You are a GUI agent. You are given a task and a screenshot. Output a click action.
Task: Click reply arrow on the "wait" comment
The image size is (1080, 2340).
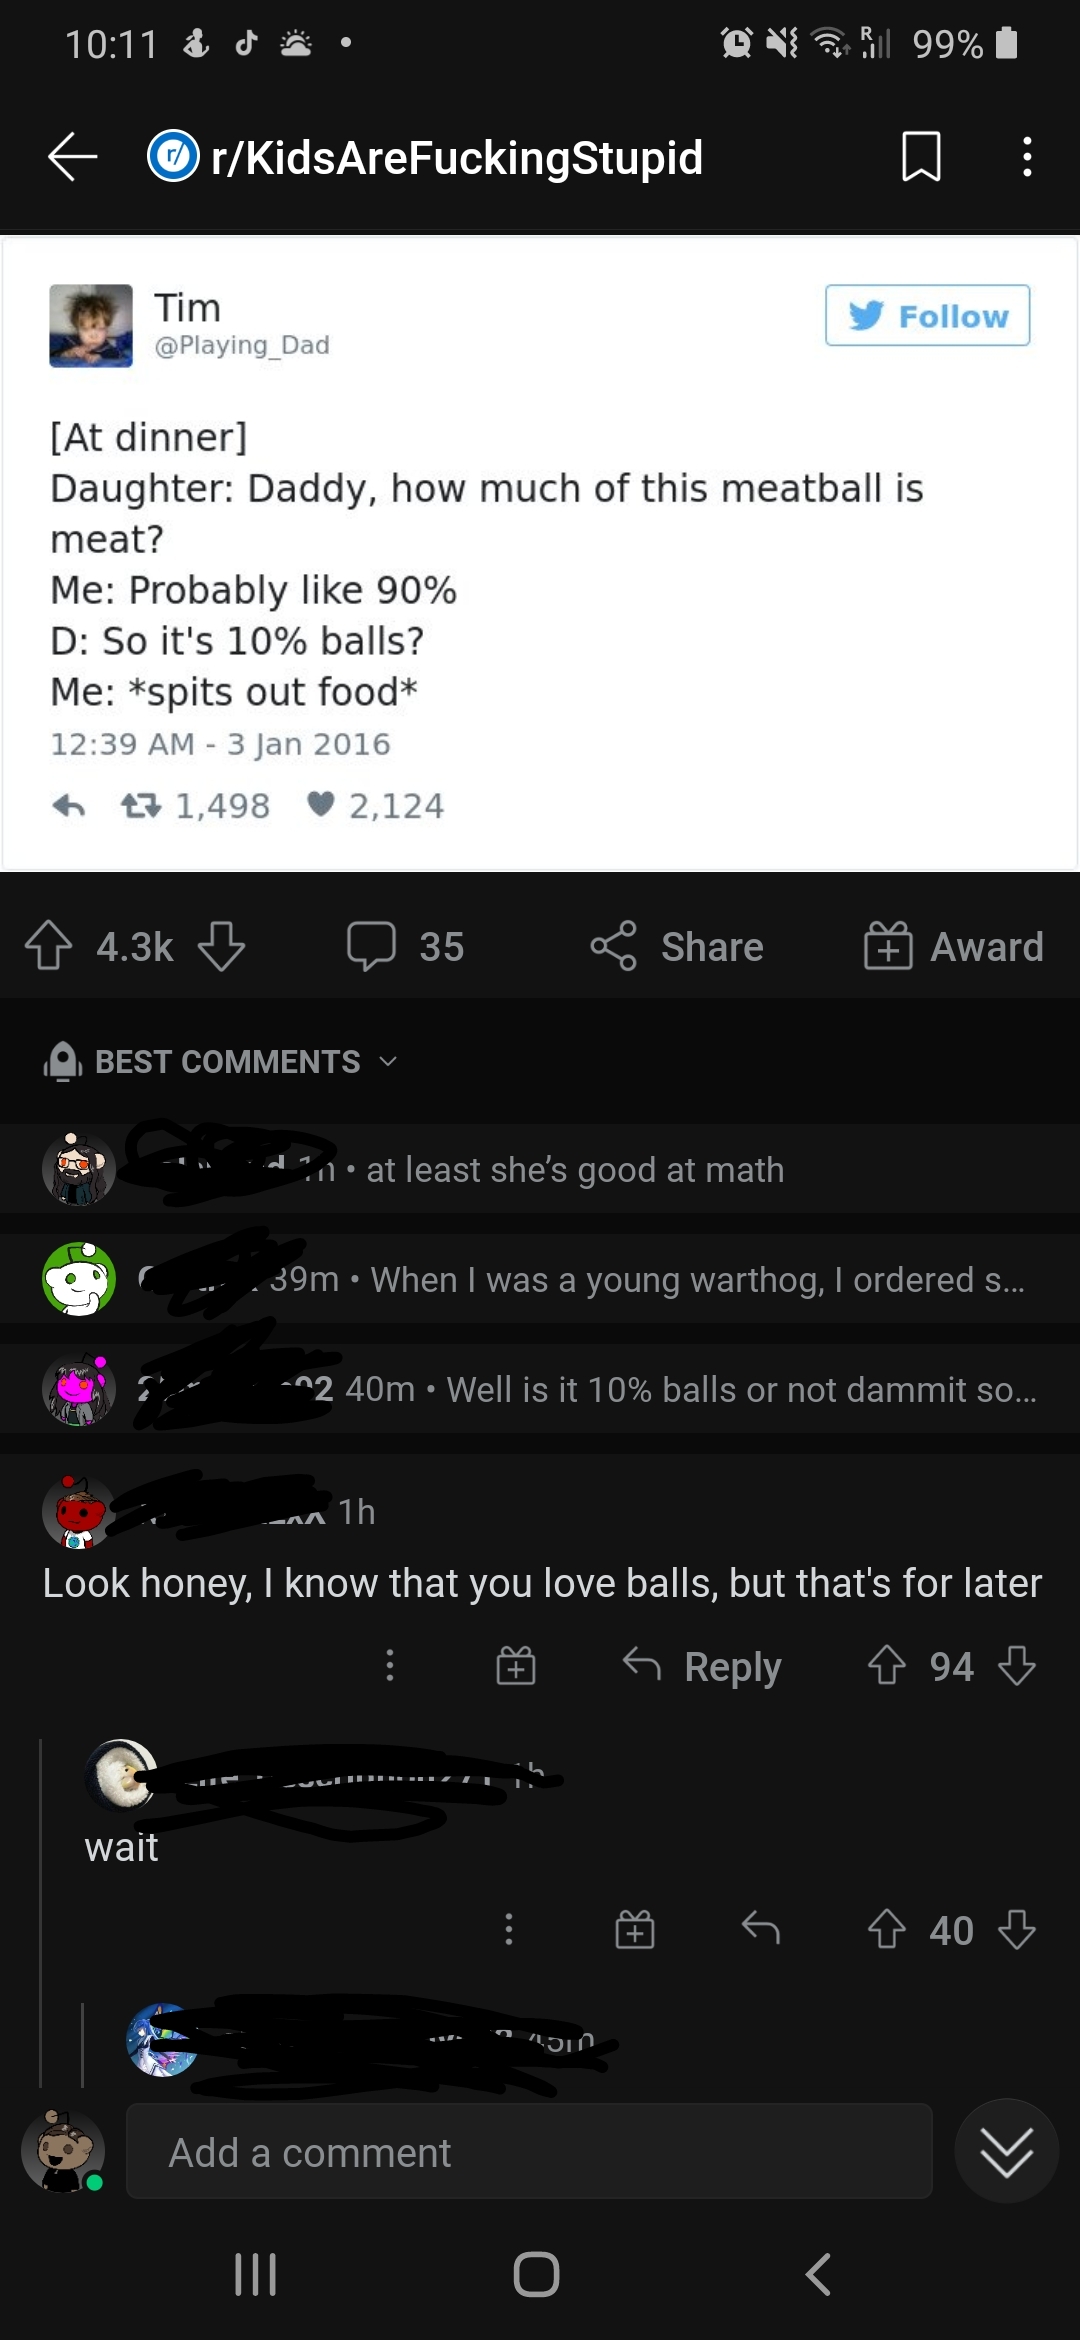point(761,1929)
